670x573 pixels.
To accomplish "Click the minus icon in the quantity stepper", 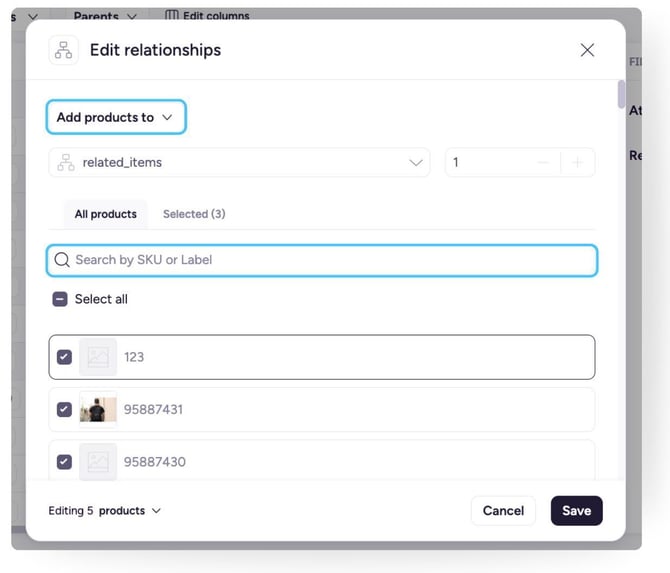I will [x=543, y=162].
